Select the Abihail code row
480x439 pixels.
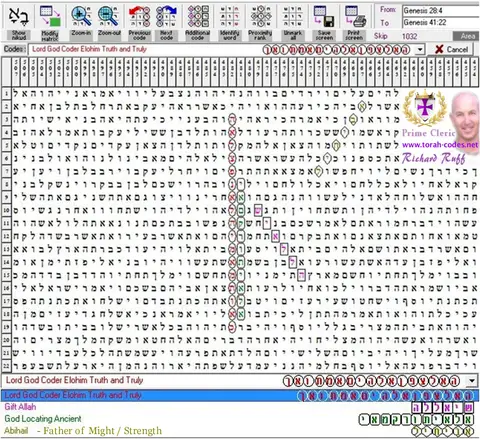pyautogui.click(x=239, y=431)
